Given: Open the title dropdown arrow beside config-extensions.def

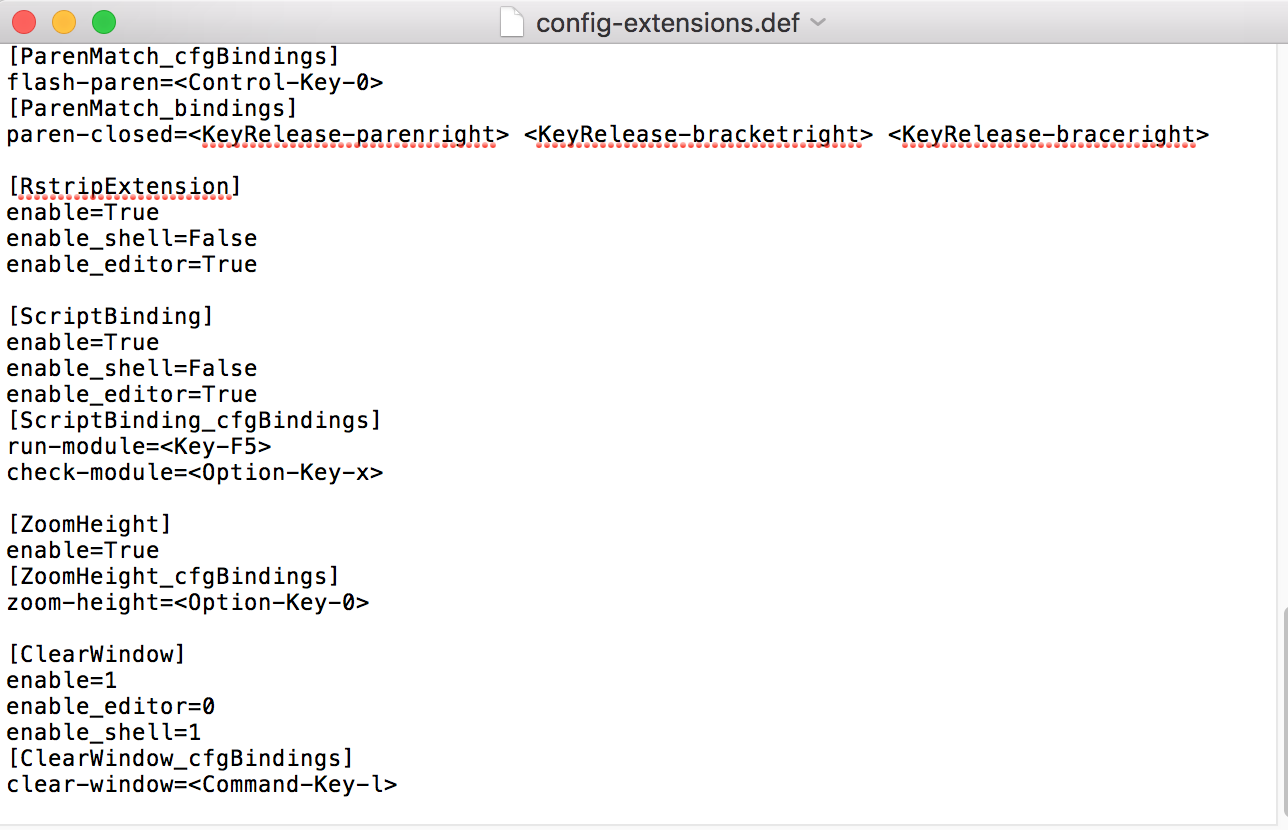Looking at the screenshot, I should coord(818,22).
